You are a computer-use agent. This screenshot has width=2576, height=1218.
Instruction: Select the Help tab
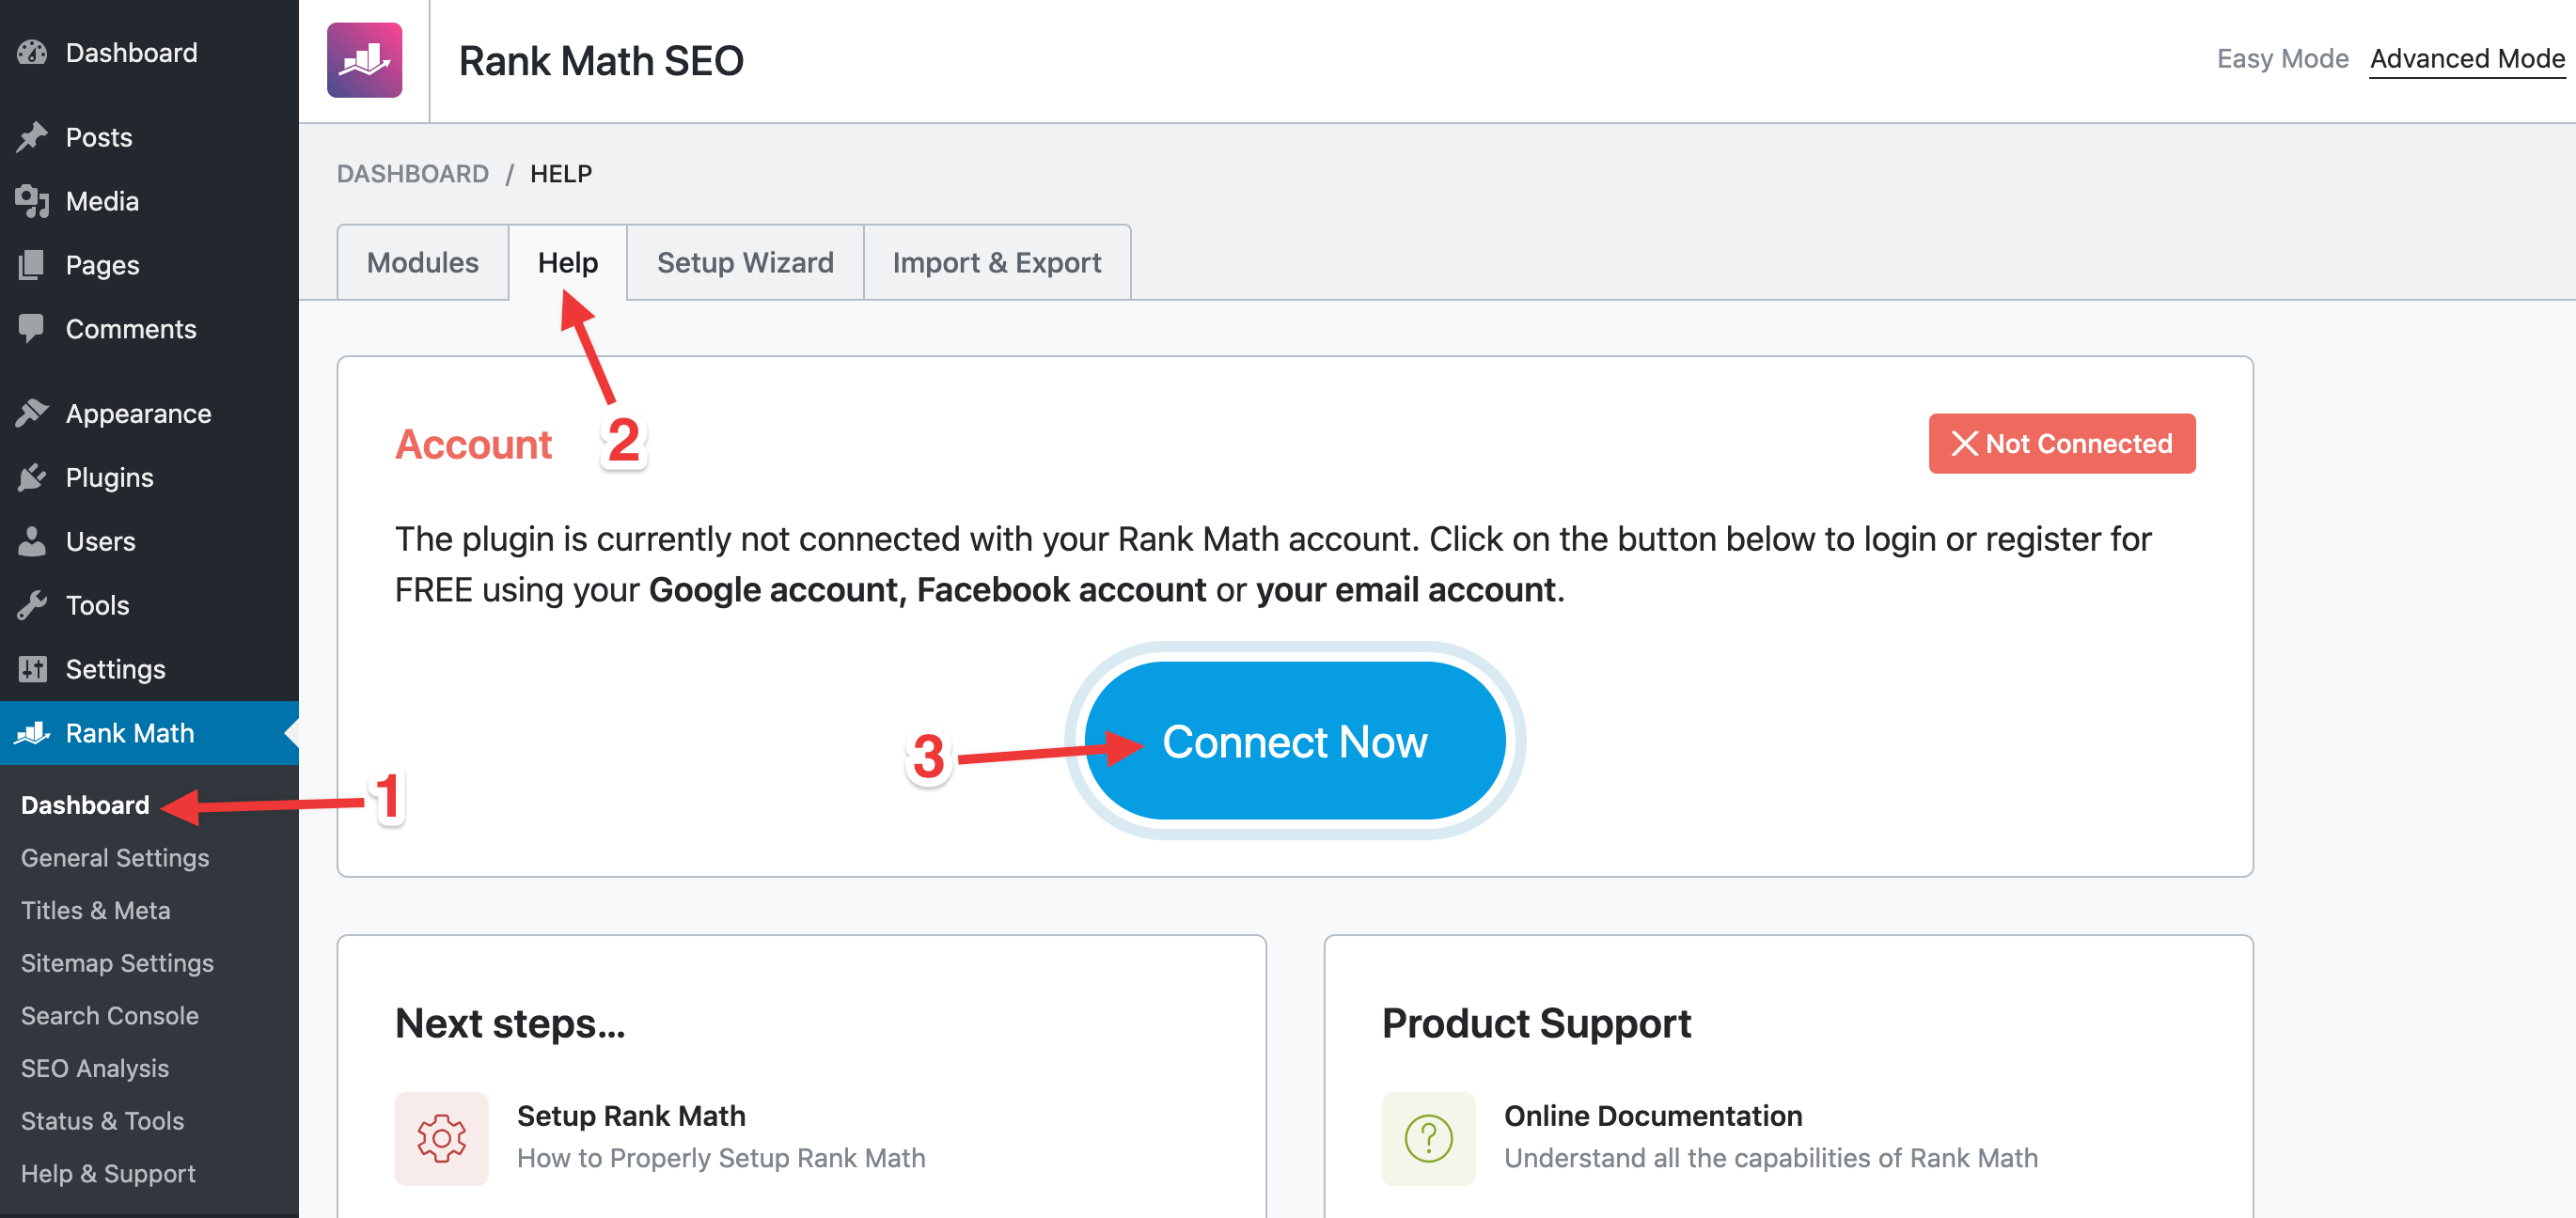(568, 262)
